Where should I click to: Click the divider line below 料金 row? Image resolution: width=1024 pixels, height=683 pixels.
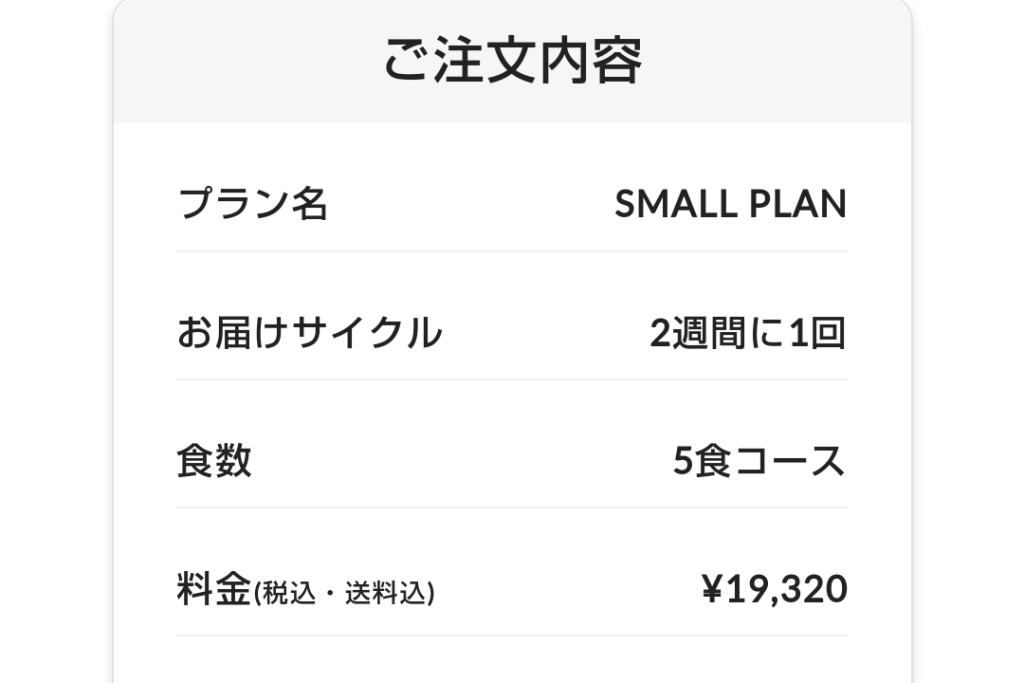pos(512,635)
